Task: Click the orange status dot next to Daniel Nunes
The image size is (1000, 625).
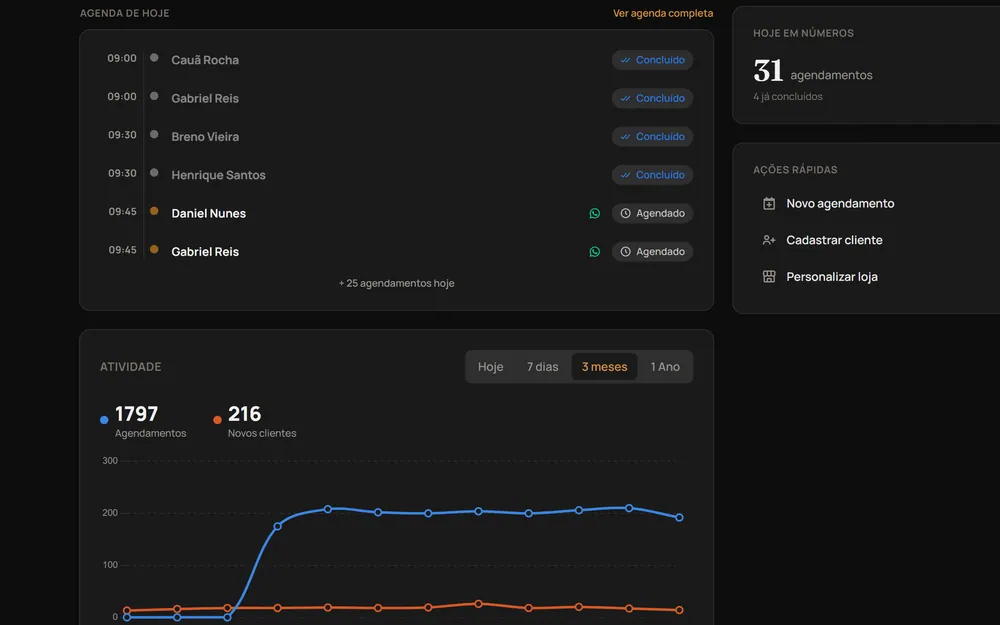Action: pos(154,211)
